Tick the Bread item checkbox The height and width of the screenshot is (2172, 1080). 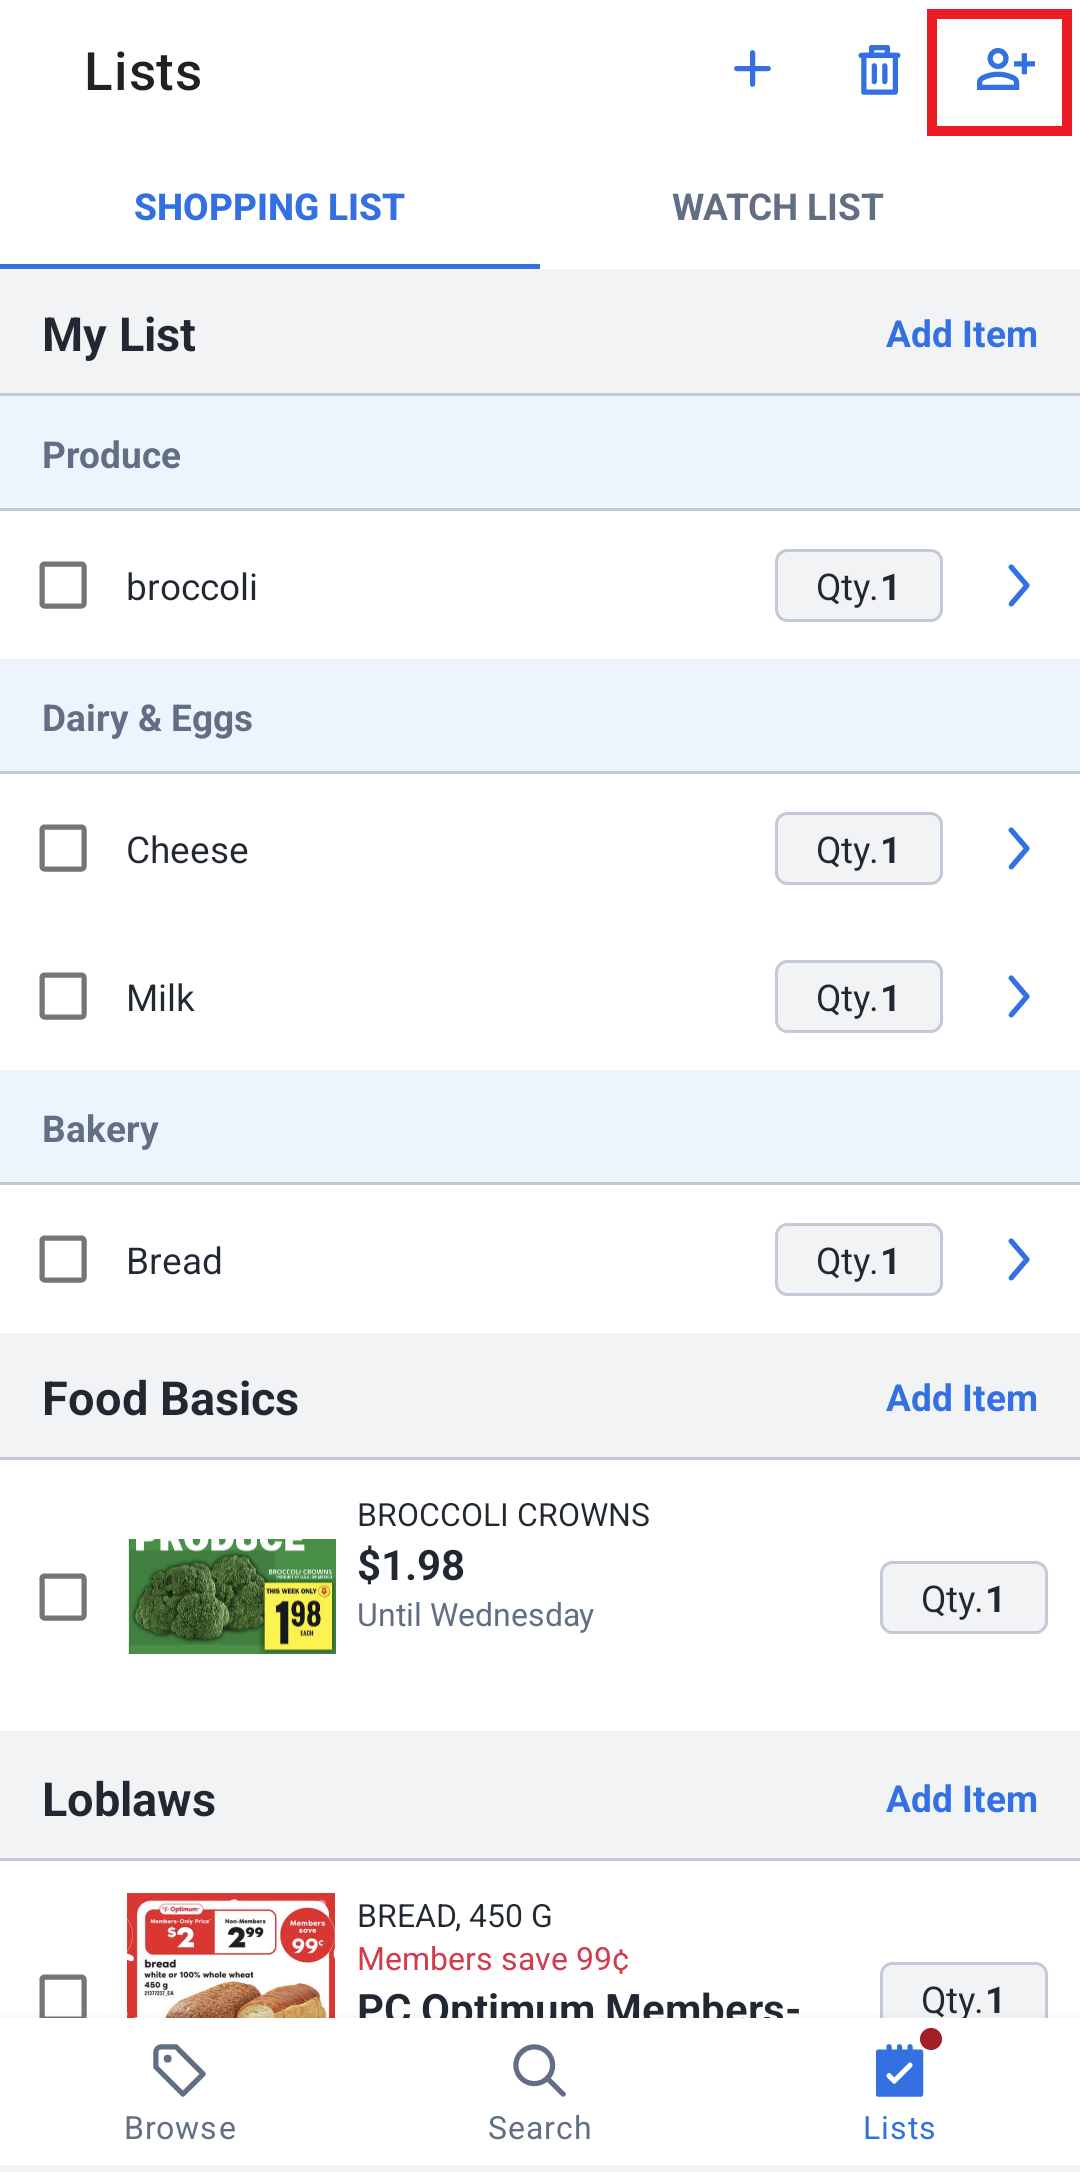coord(63,1259)
